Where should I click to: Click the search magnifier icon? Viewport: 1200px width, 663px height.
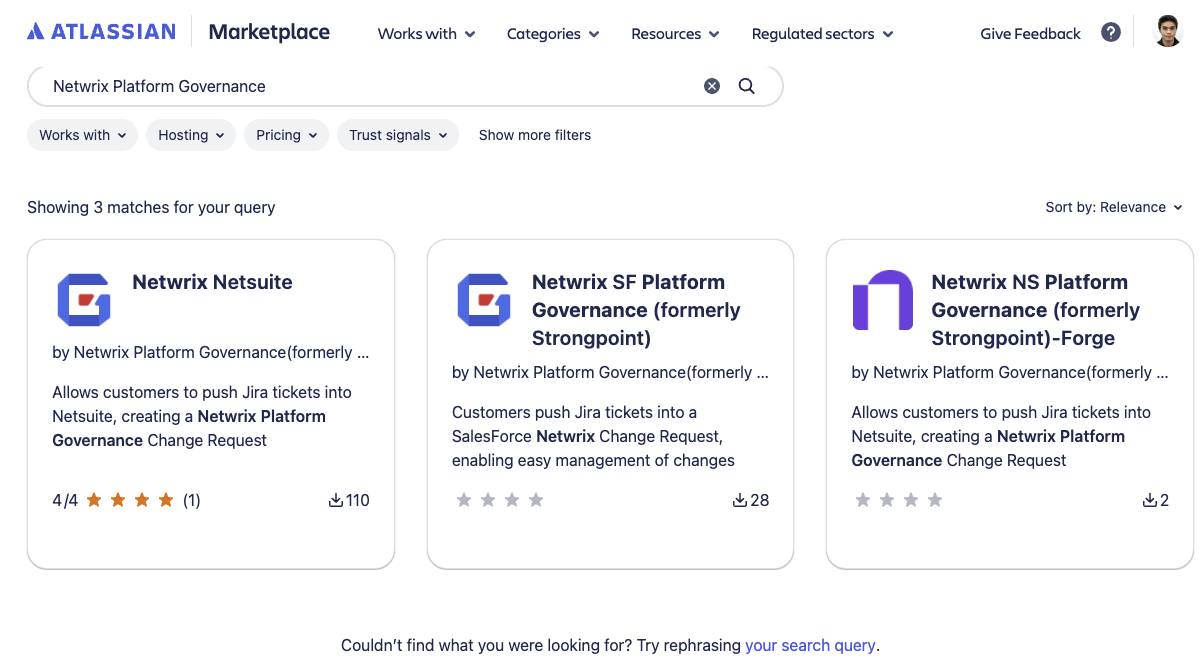746,86
